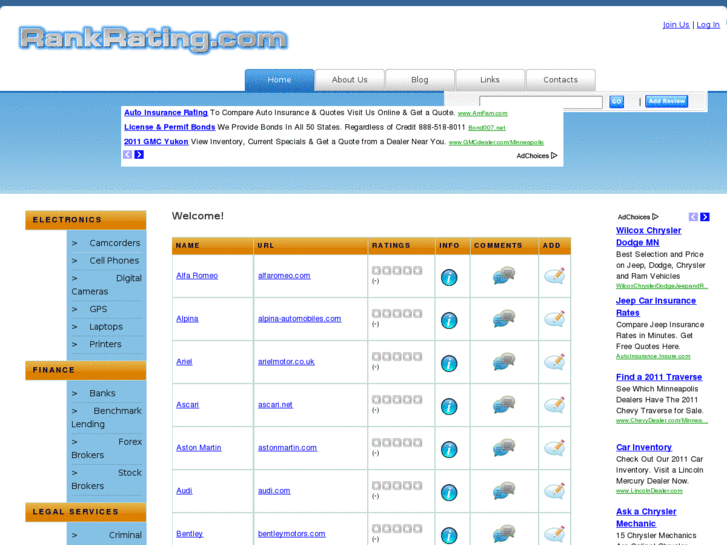This screenshot has width=727, height=545.
Task: Click next arrow in right sidebar ads
Action: point(705,217)
